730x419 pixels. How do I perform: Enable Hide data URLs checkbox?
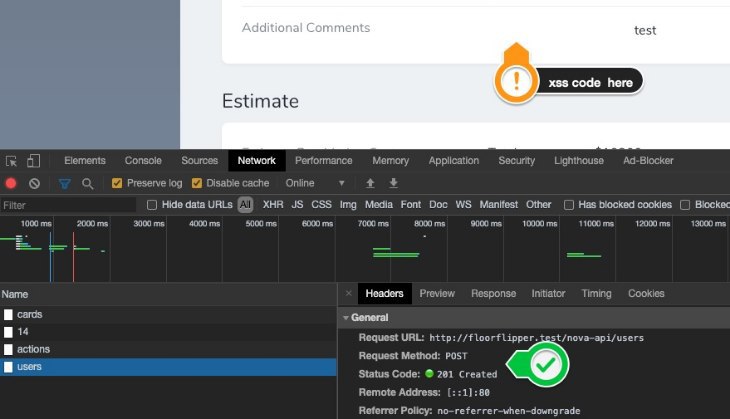click(x=152, y=205)
